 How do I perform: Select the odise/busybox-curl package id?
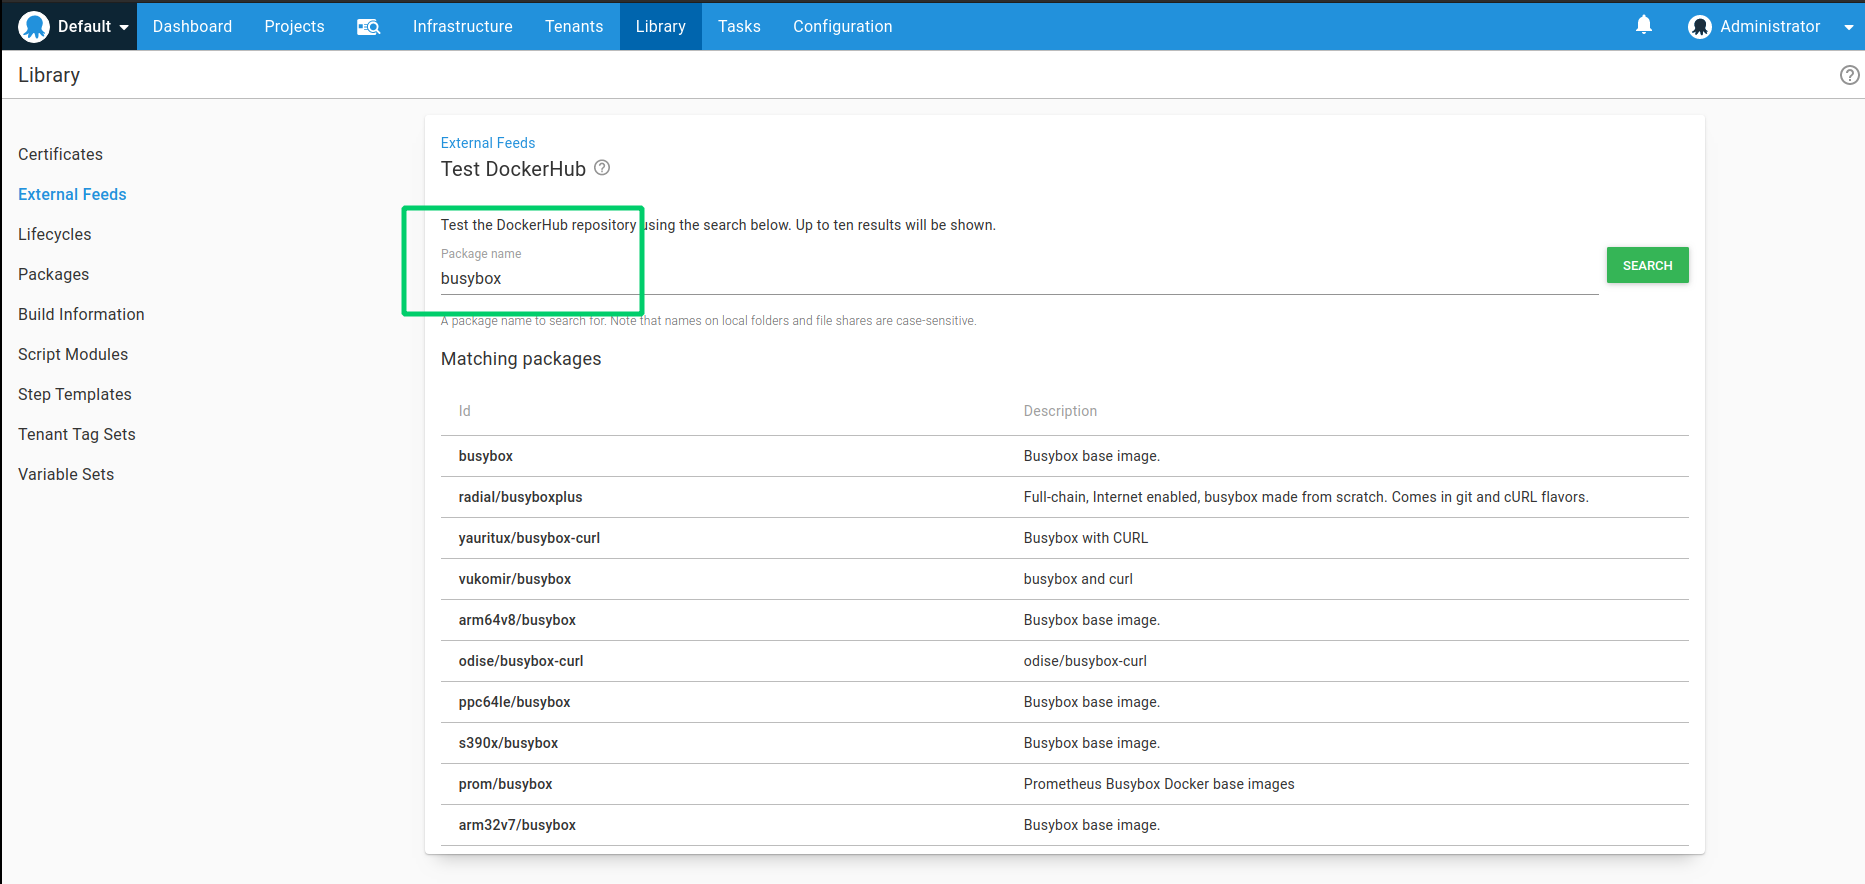point(521,661)
